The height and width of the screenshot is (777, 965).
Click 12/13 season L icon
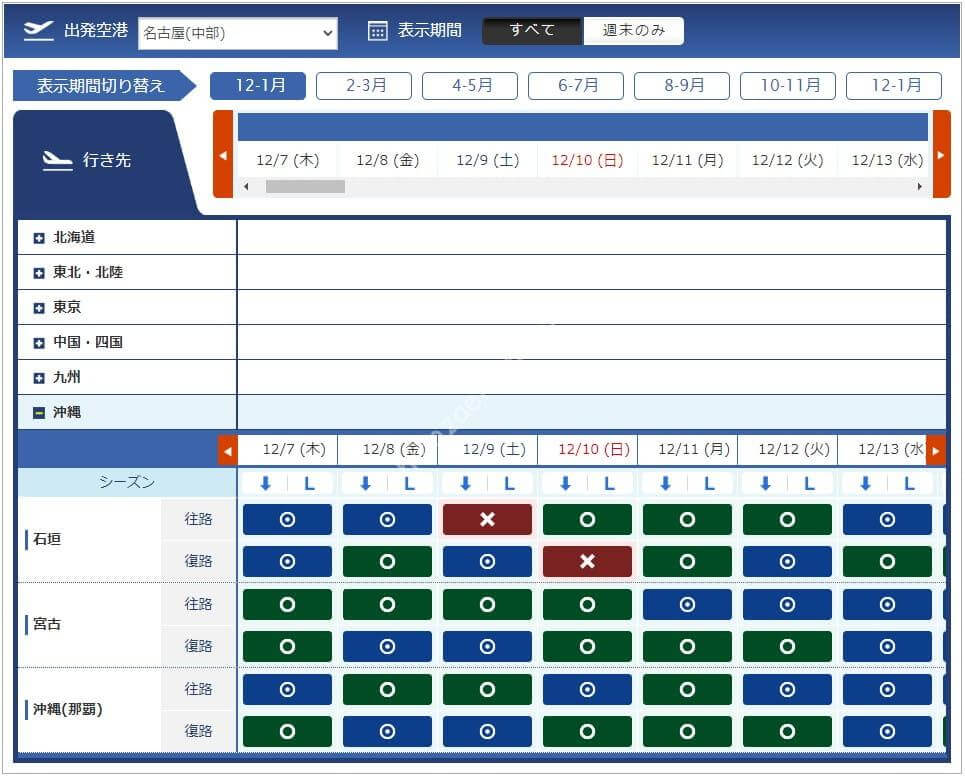point(909,484)
